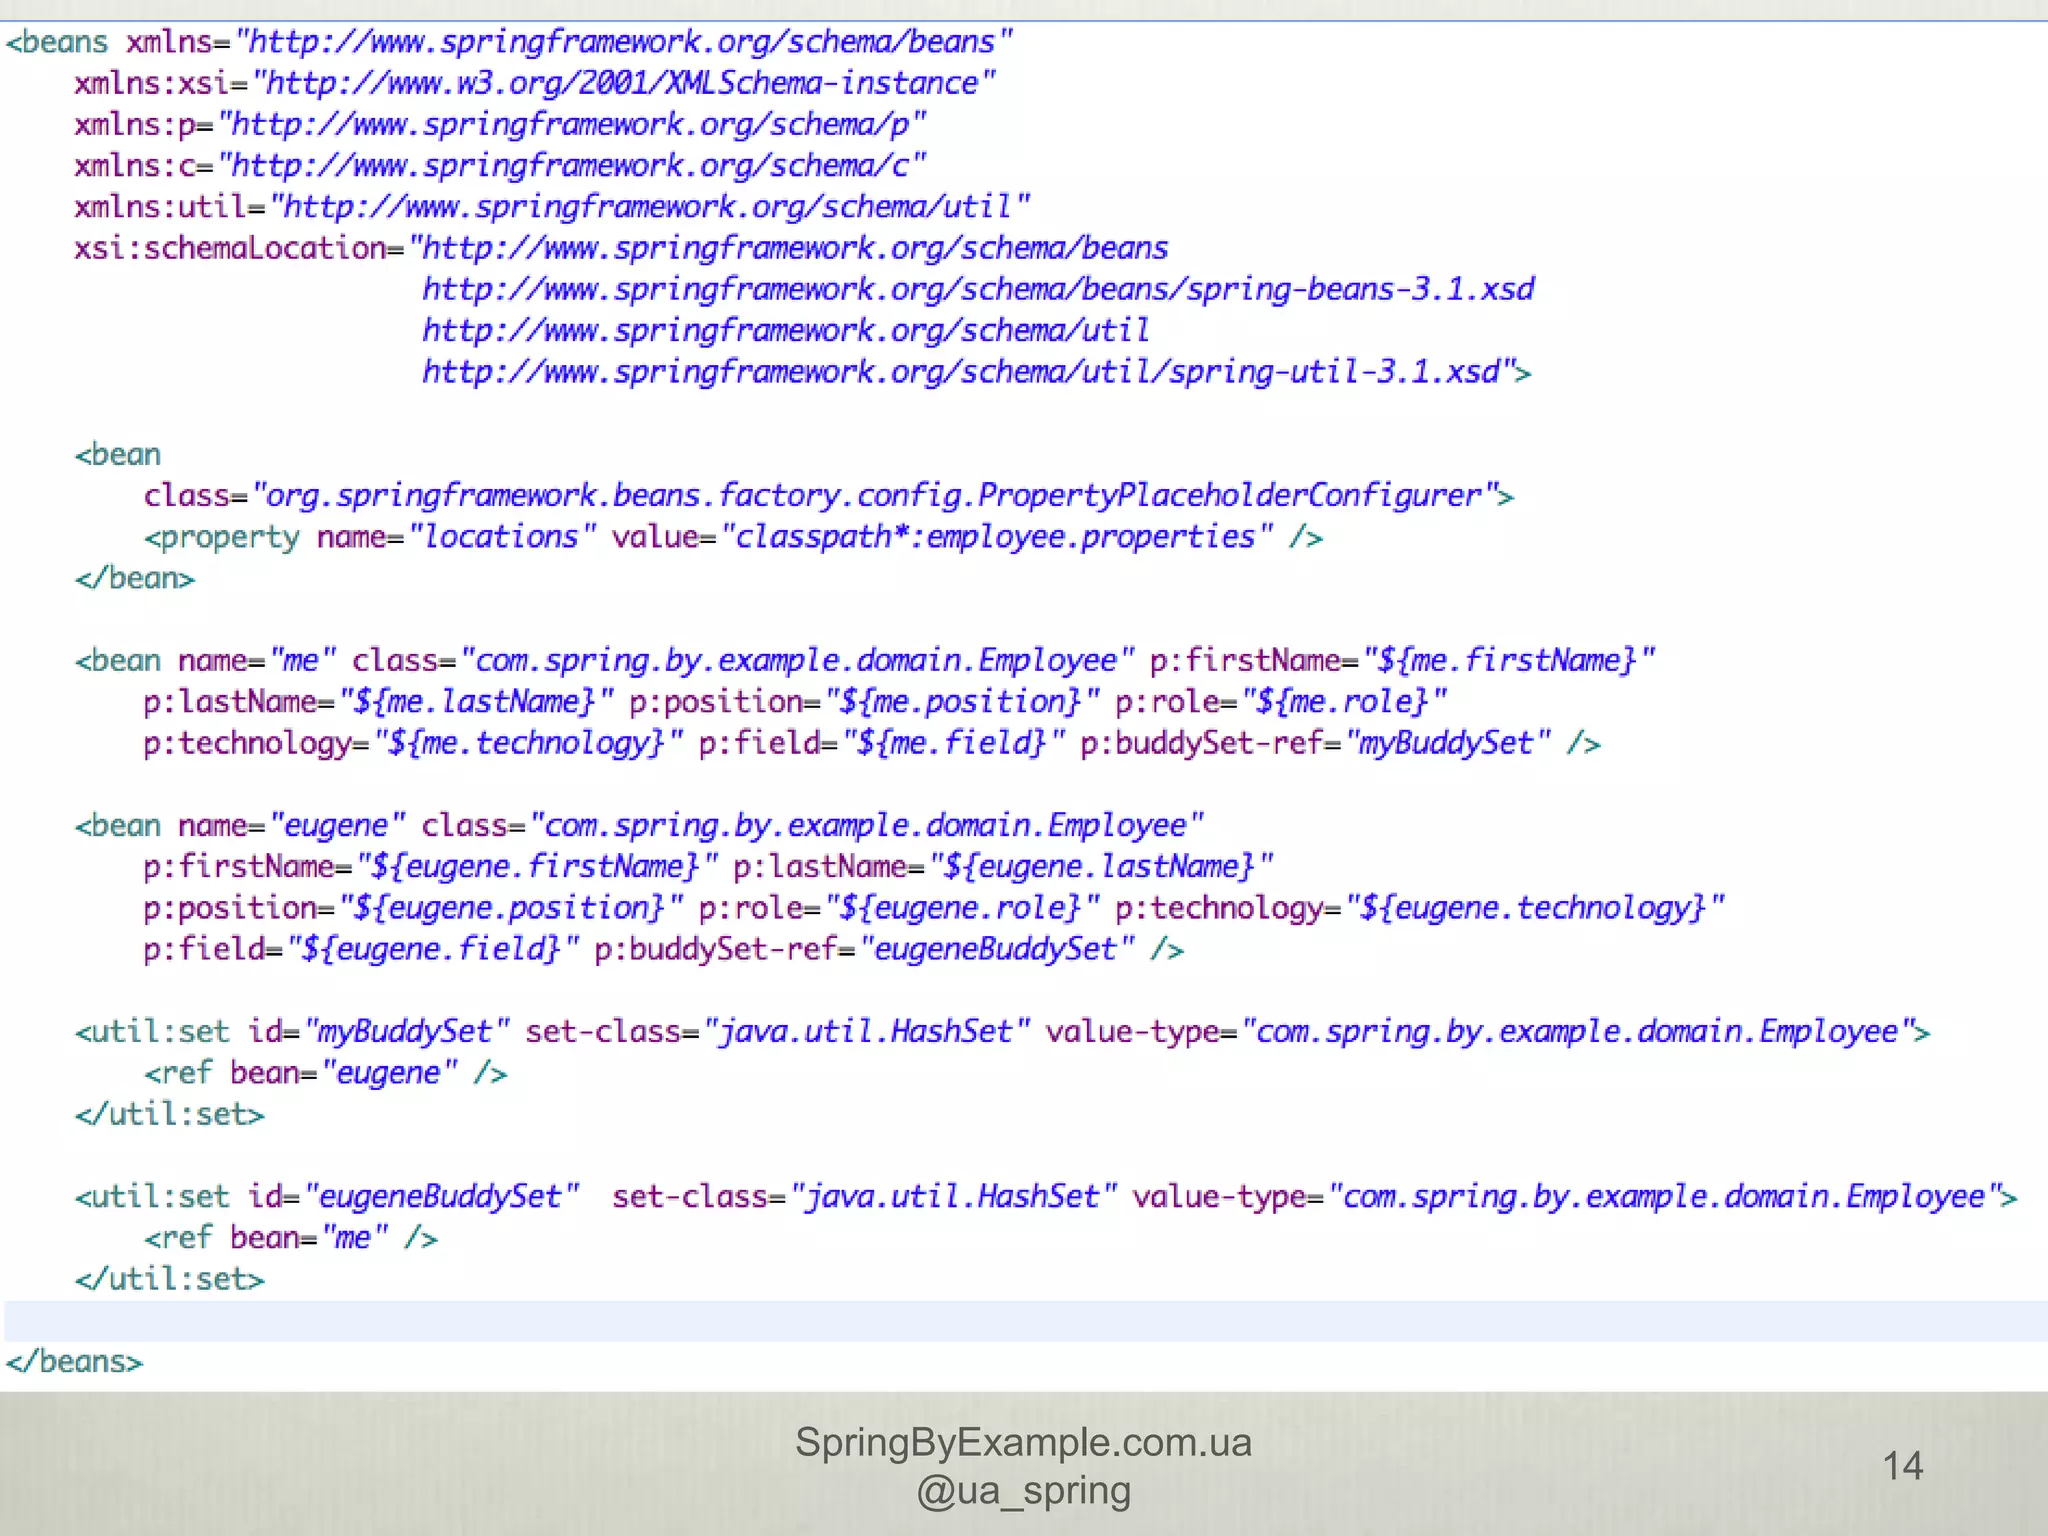Click the util:set id="myBuddySet" value
2048x1536 pixels.
click(407, 1032)
